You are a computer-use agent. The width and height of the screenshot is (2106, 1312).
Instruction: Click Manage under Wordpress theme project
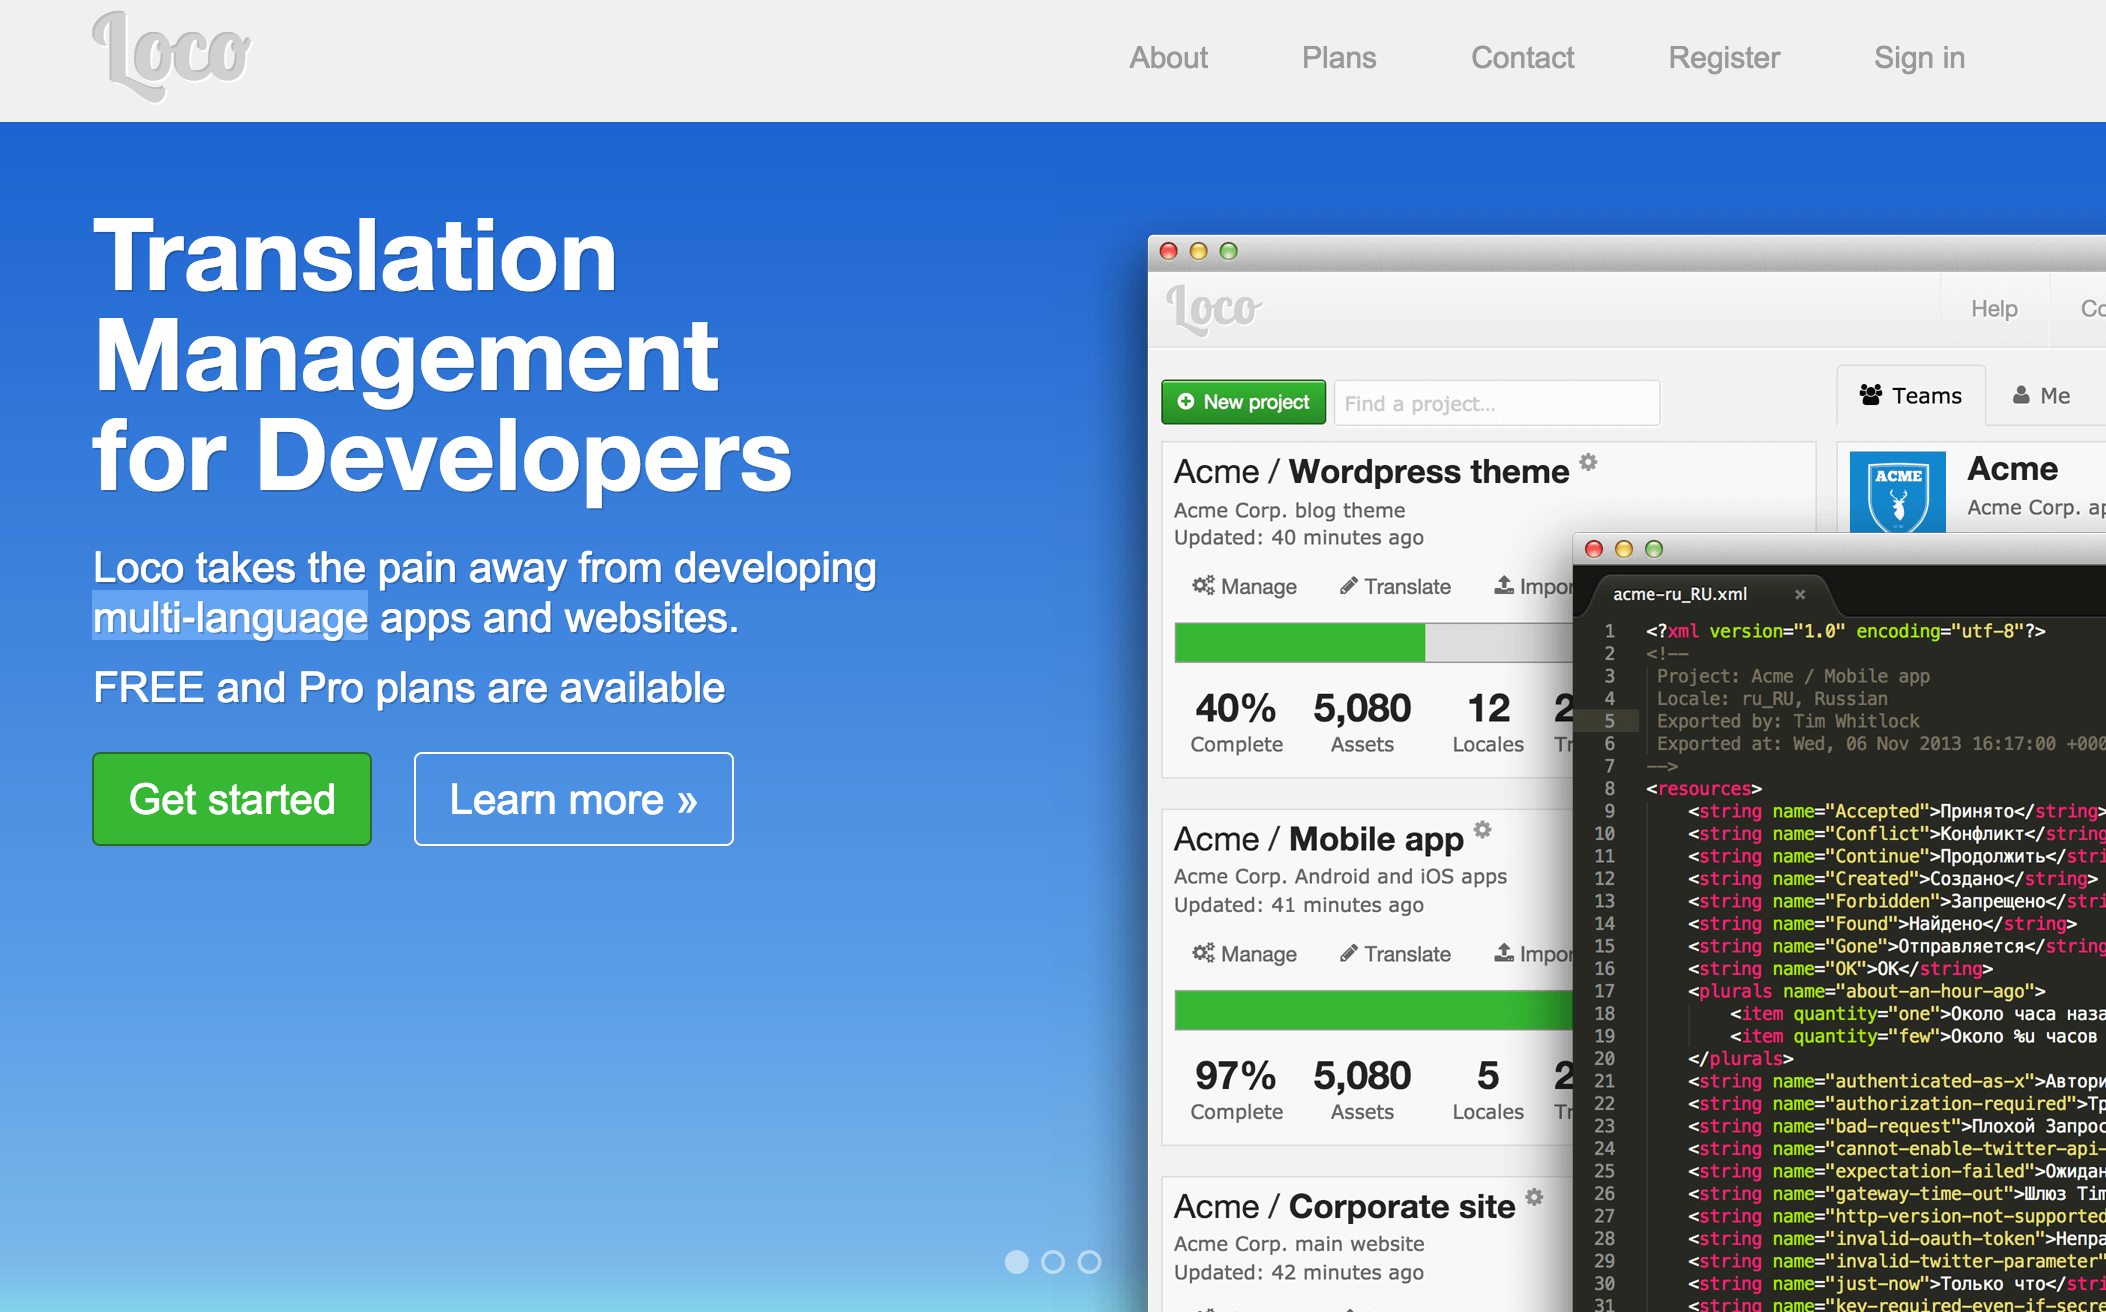click(x=1244, y=587)
